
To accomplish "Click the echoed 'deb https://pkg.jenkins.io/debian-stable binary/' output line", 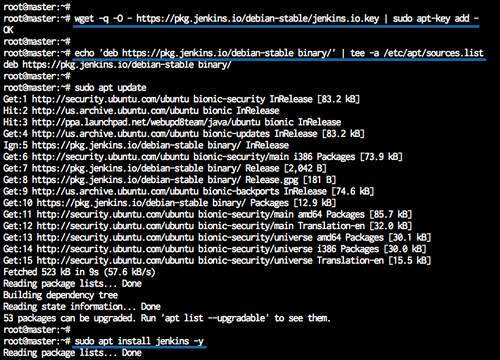I will click(117, 65).
